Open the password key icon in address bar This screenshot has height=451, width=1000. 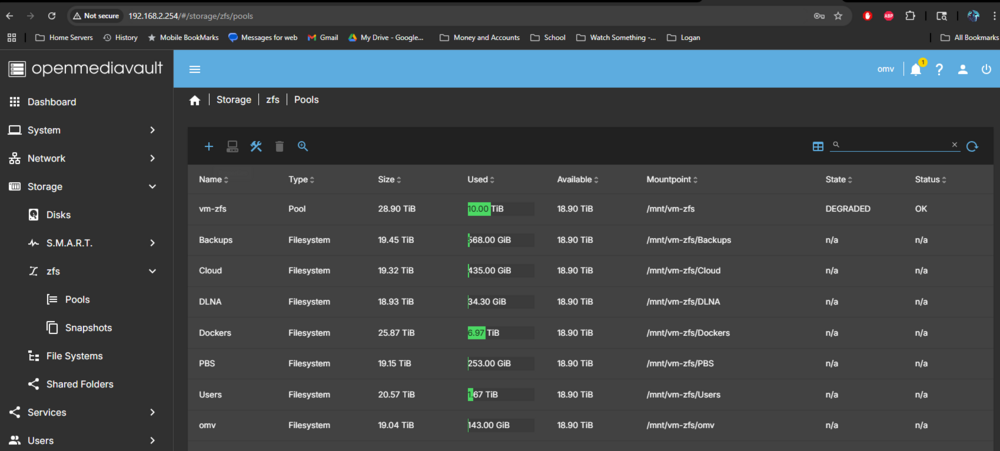click(819, 16)
